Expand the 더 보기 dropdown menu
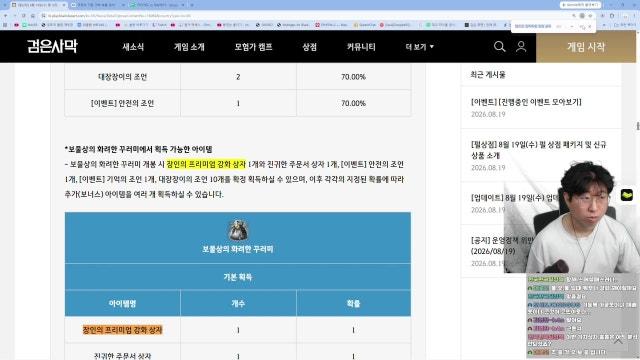This screenshot has height=360, width=640. pos(420,47)
